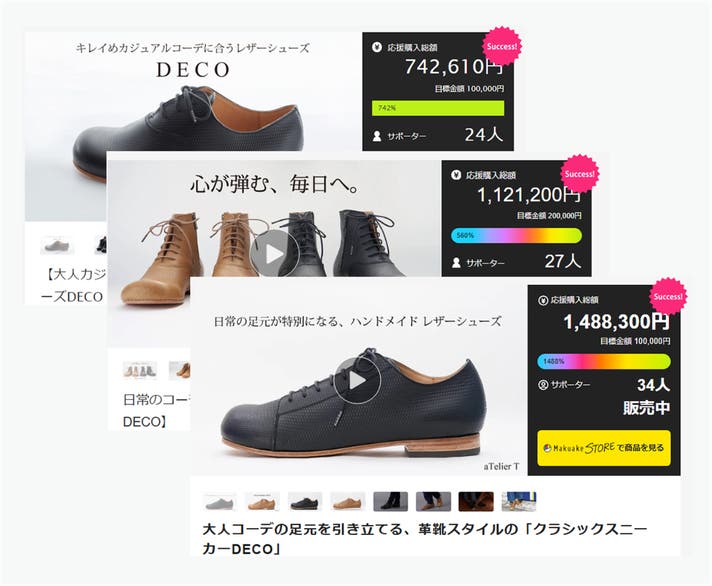Select the gray shoe thumbnail in the bottom row
This screenshot has height=586, width=712.
pos(219,502)
